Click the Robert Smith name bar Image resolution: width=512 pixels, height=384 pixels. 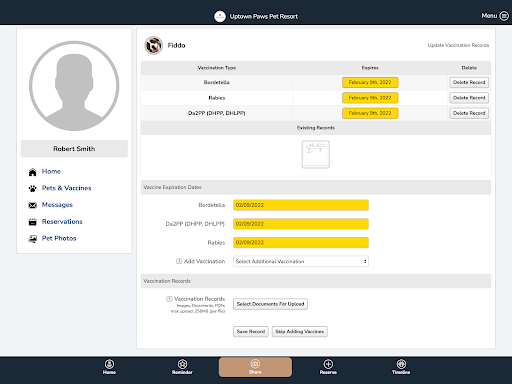coord(74,149)
